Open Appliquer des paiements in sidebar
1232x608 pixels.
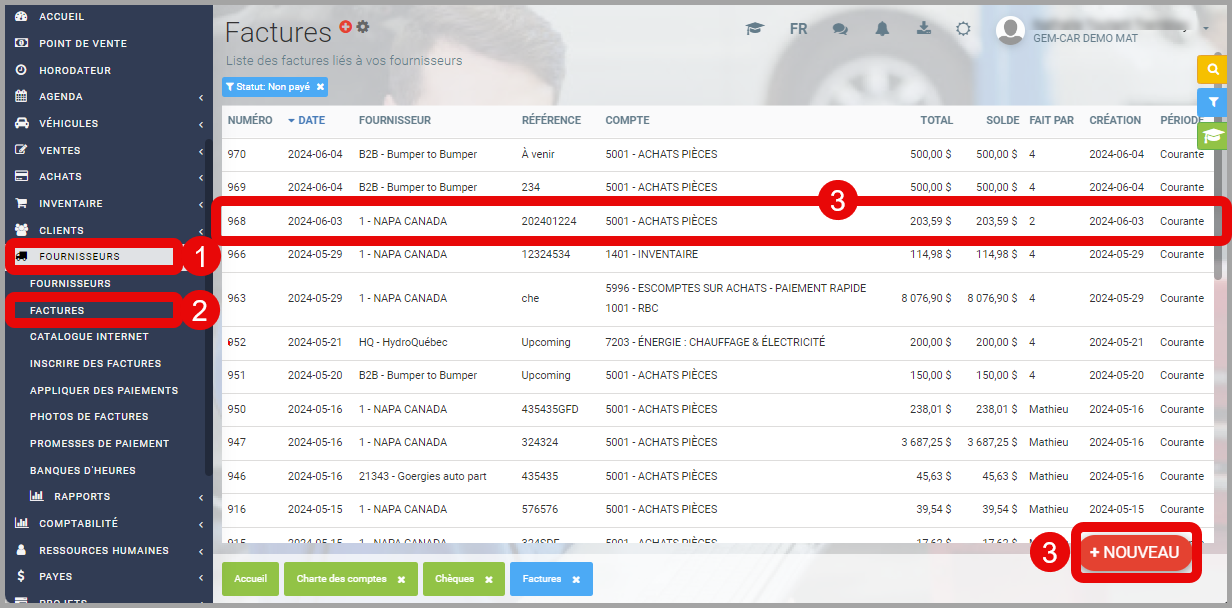(104, 390)
